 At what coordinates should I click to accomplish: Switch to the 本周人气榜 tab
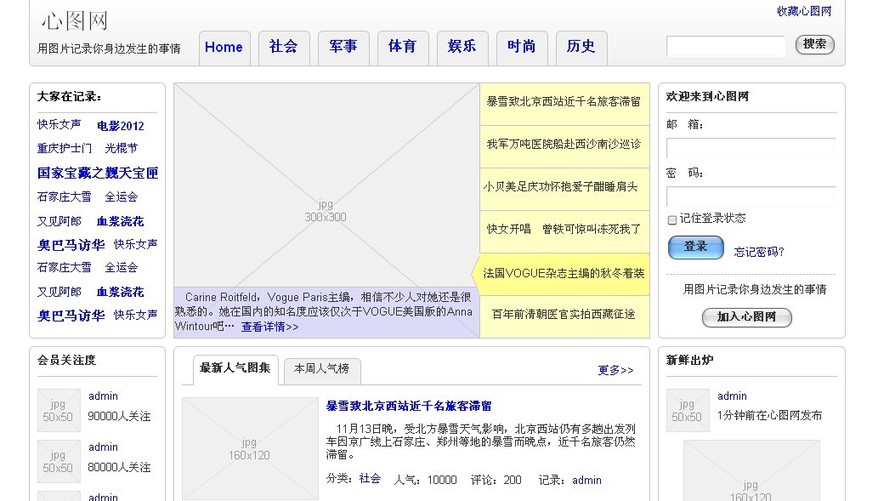coord(321,369)
